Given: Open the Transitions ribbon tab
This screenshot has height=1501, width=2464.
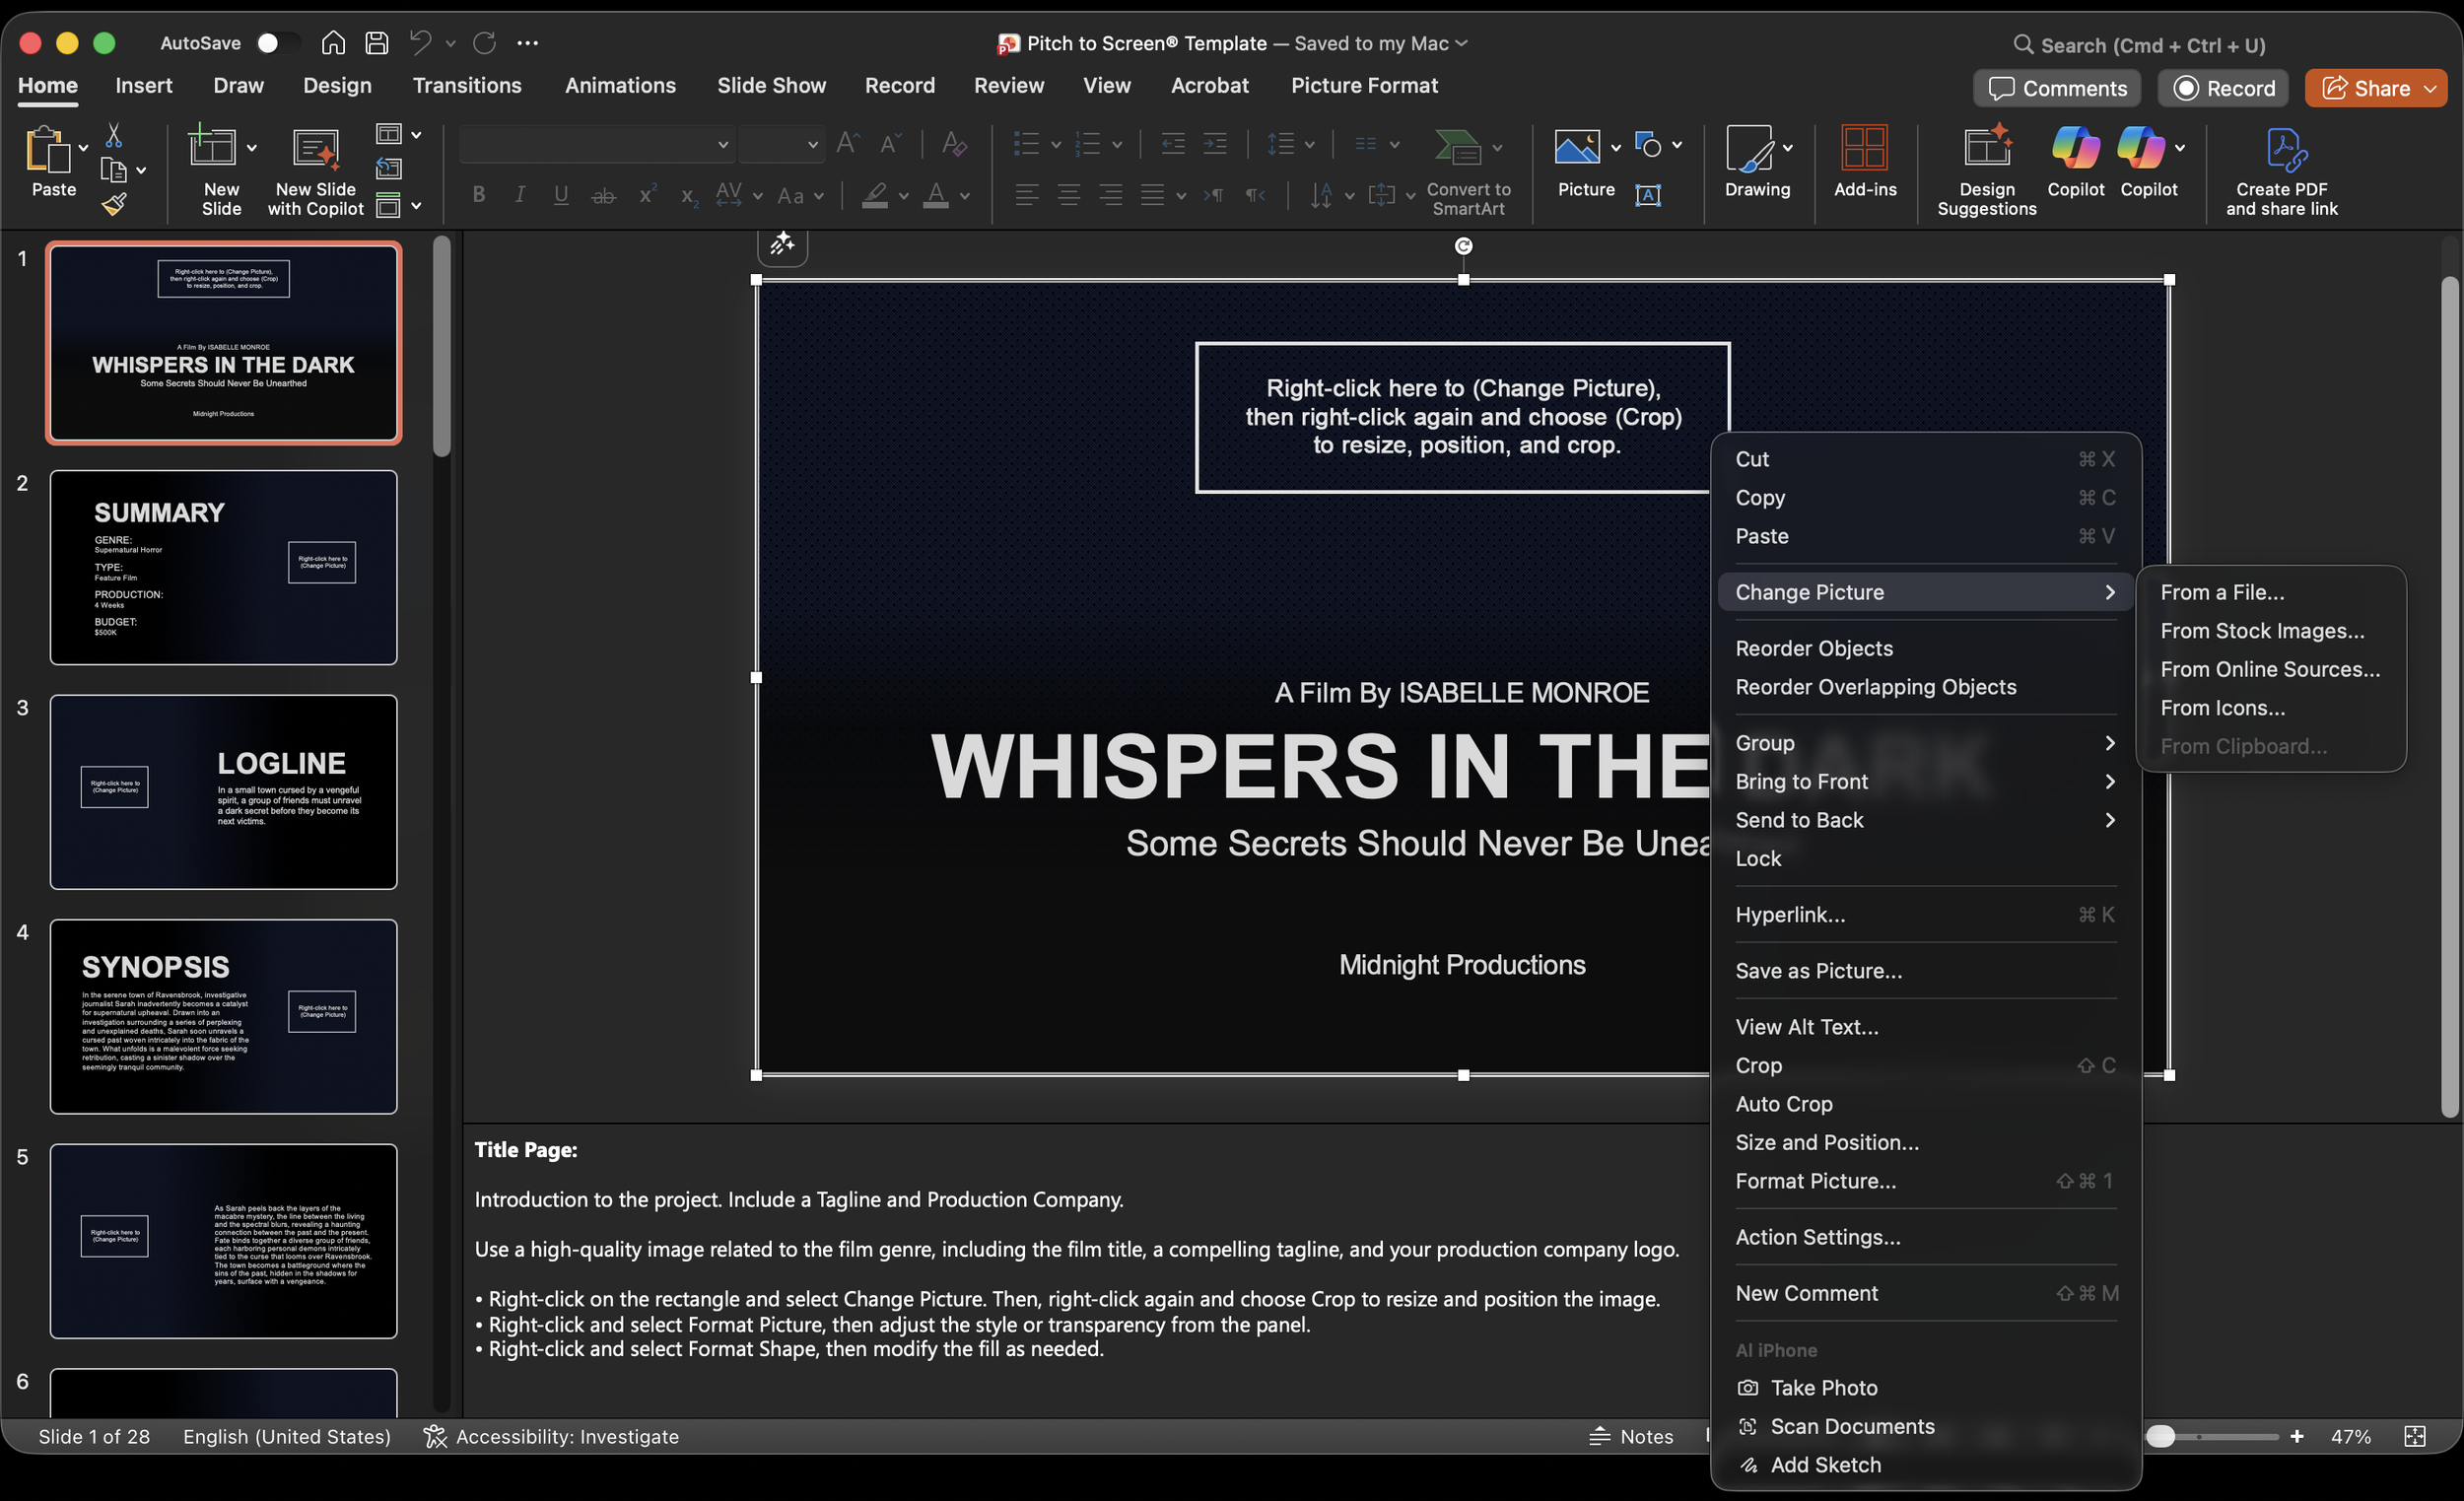Looking at the screenshot, I should pos(467,86).
